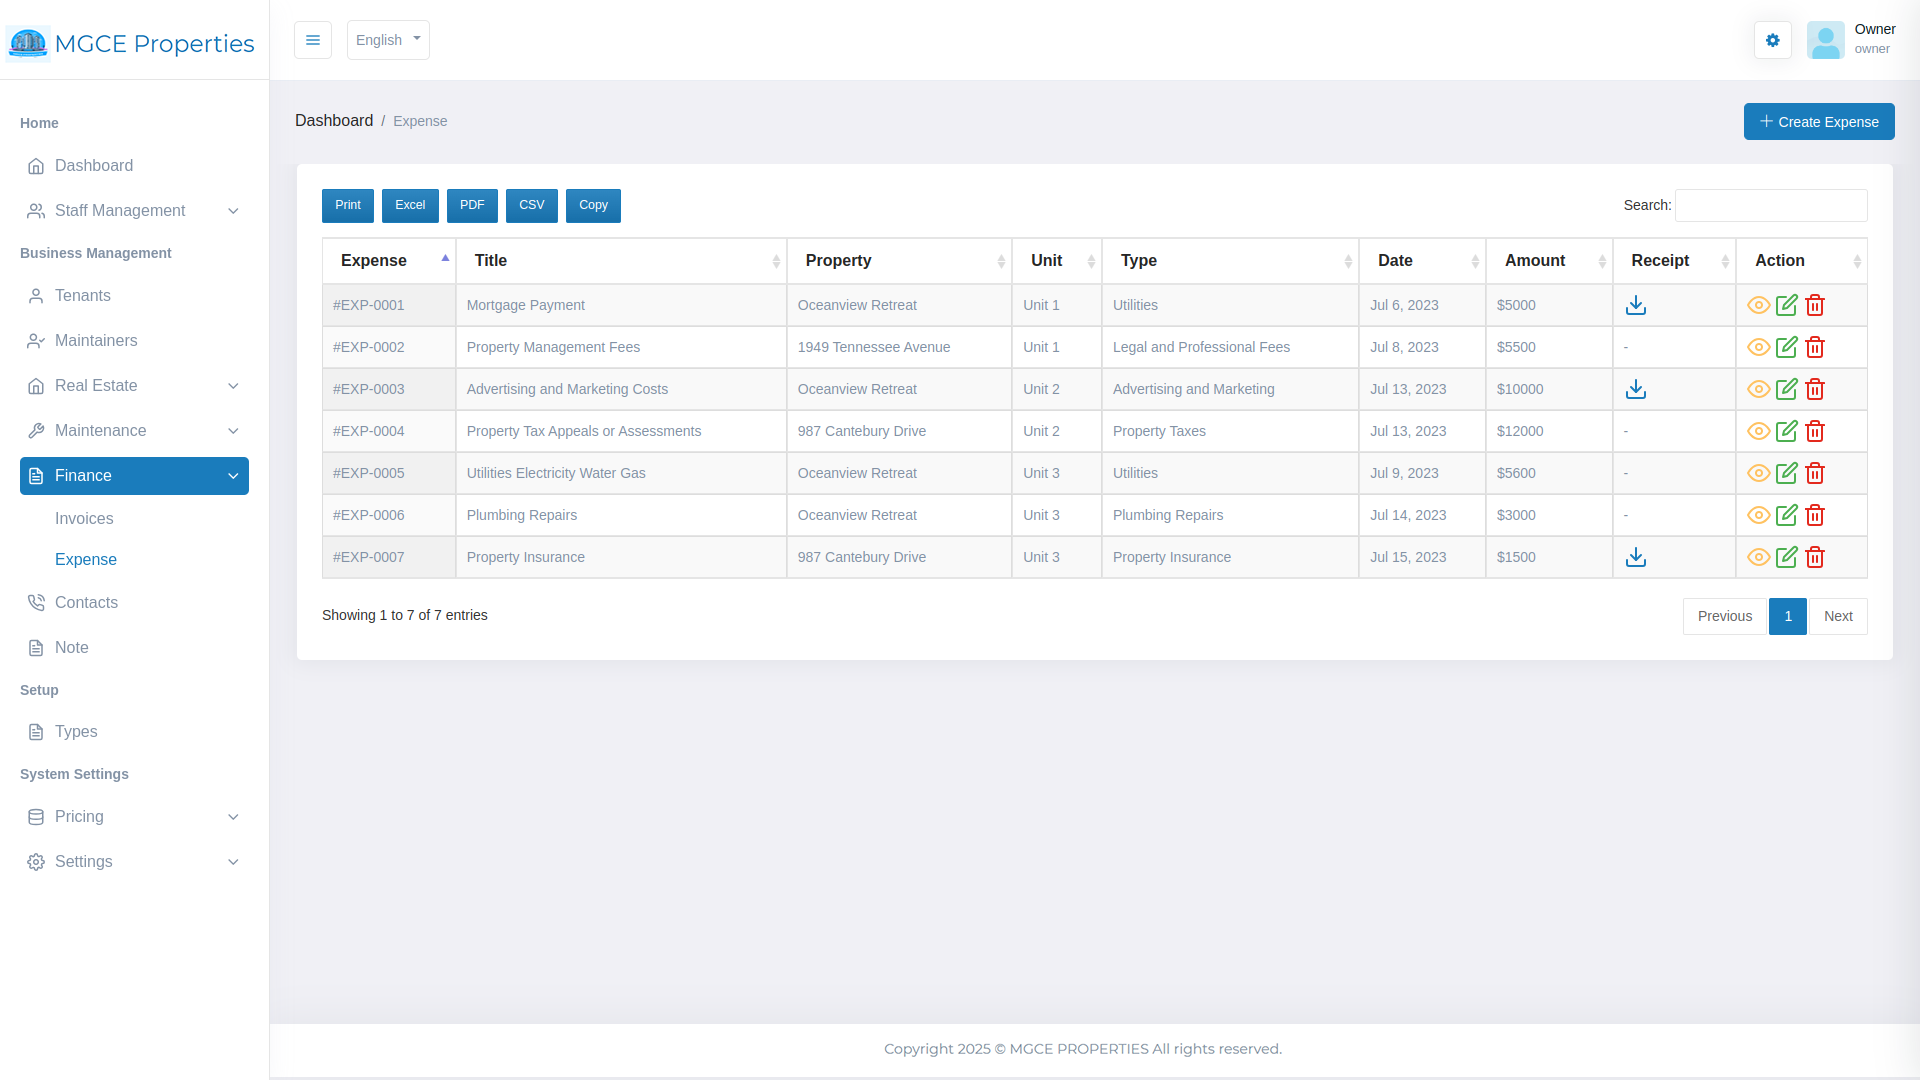Image resolution: width=1920 pixels, height=1080 pixels.
Task: Export the table with the Excel button
Action: click(x=410, y=205)
